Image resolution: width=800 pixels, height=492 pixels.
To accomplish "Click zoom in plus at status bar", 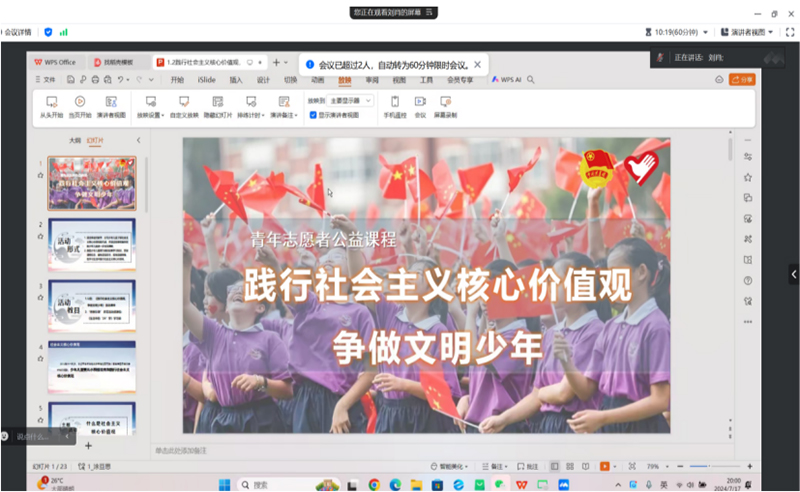I will (x=749, y=466).
